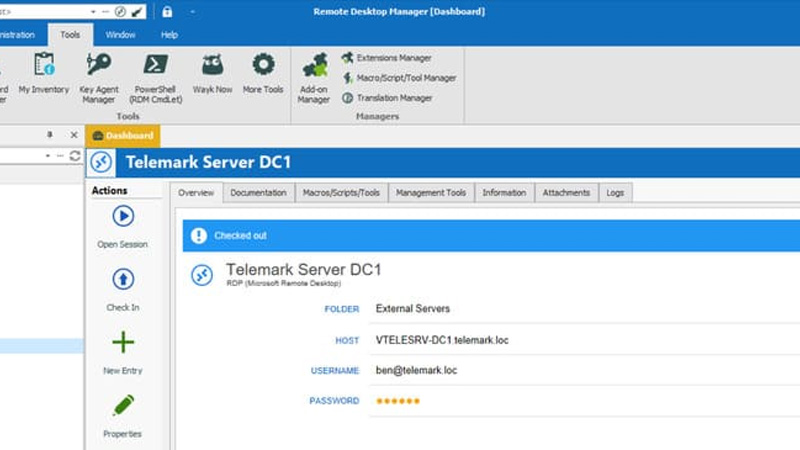Switch to Documentation tab
Image resolution: width=800 pixels, height=450 pixels.
point(258,193)
